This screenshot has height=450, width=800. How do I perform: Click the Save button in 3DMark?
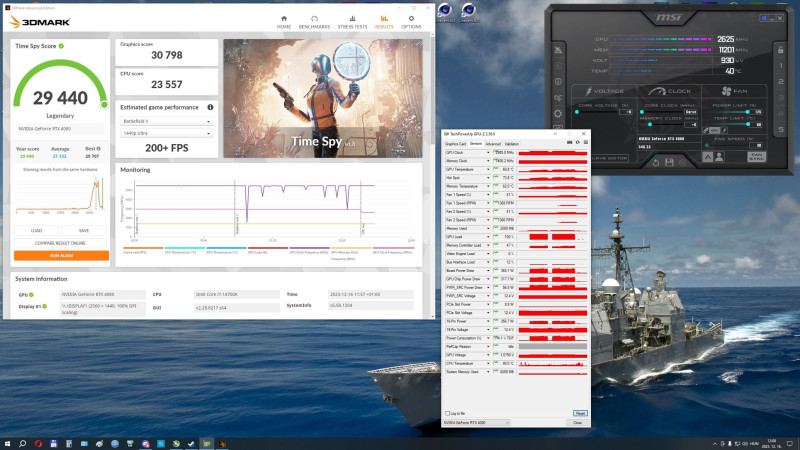(x=84, y=231)
